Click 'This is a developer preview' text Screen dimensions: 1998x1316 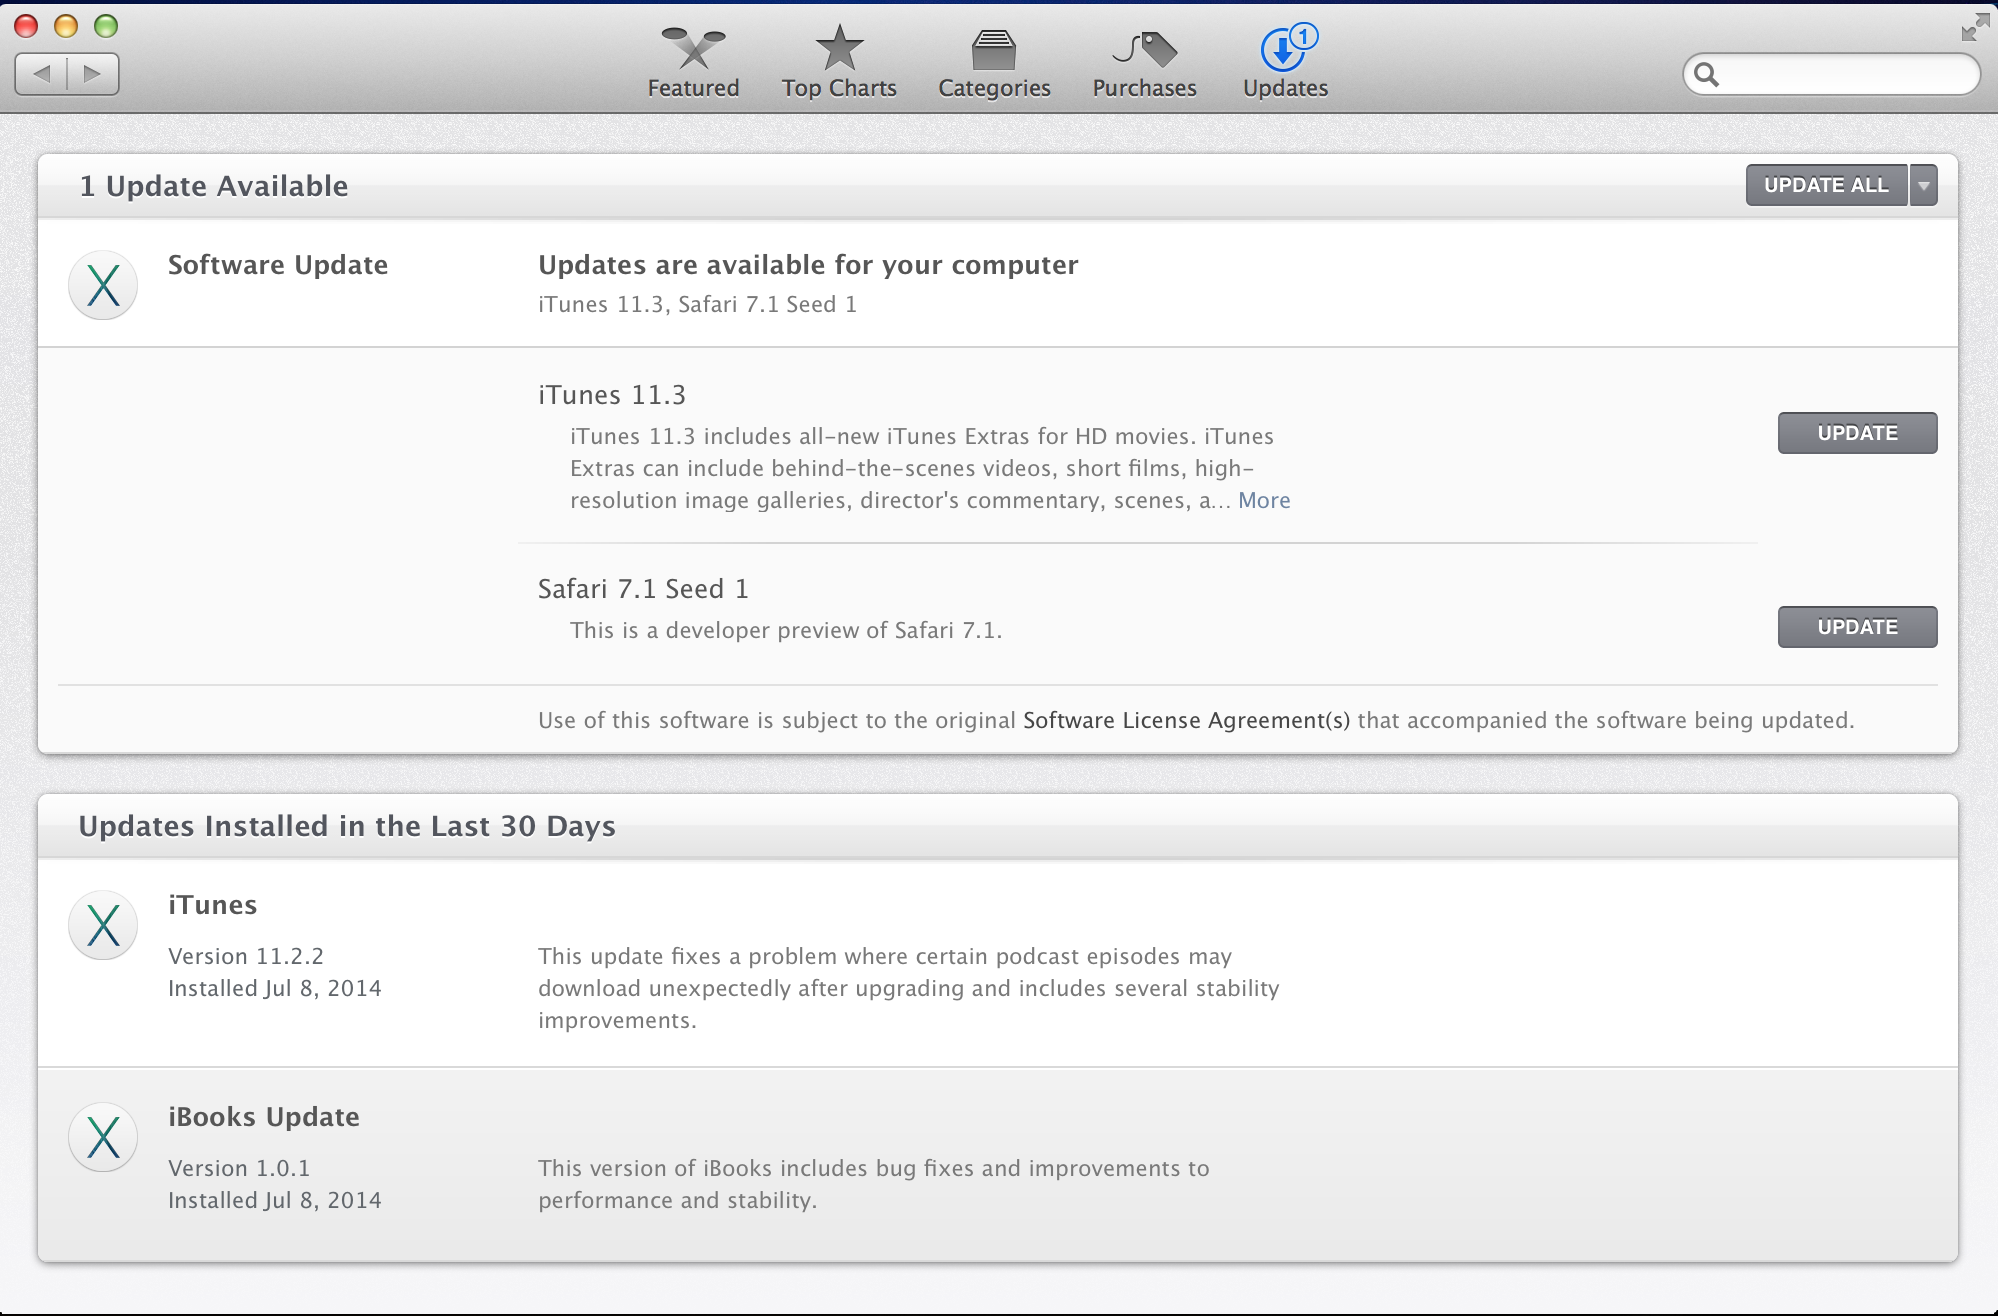[x=786, y=630]
